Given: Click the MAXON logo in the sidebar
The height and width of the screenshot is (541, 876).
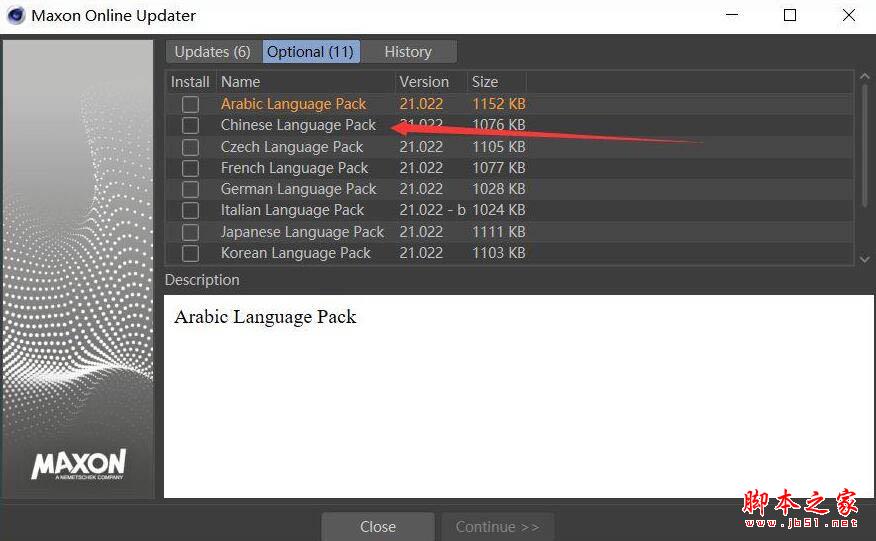Looking at the screenshot, I should click(79, 464).
